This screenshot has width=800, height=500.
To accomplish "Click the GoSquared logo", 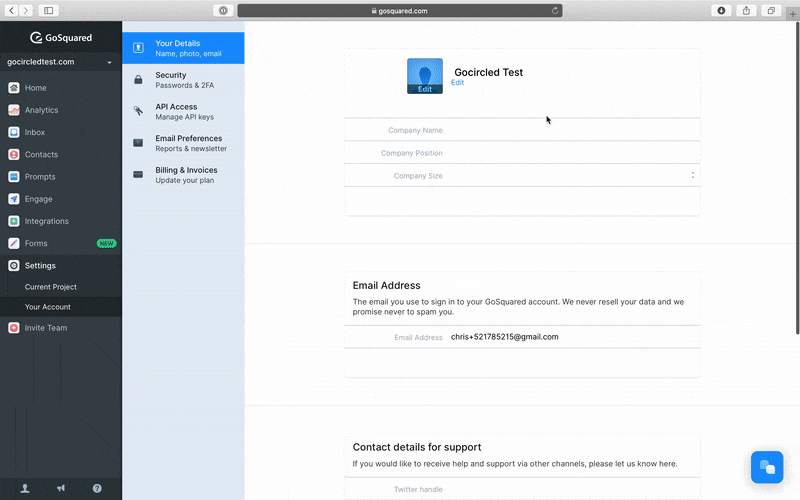I will 61,37.
